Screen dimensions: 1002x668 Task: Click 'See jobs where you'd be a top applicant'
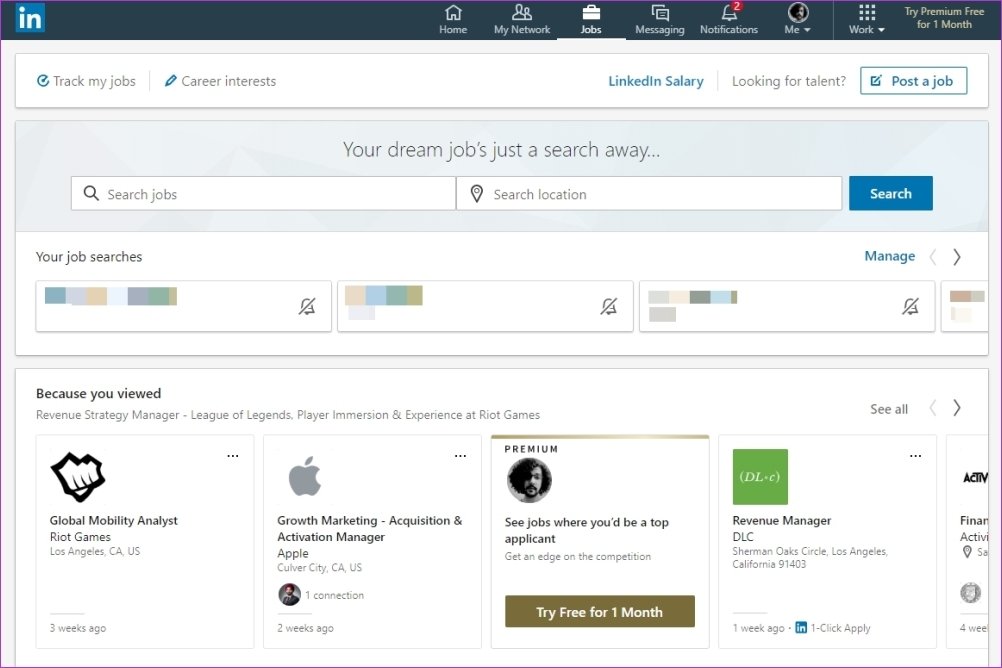tap(587, 530)
